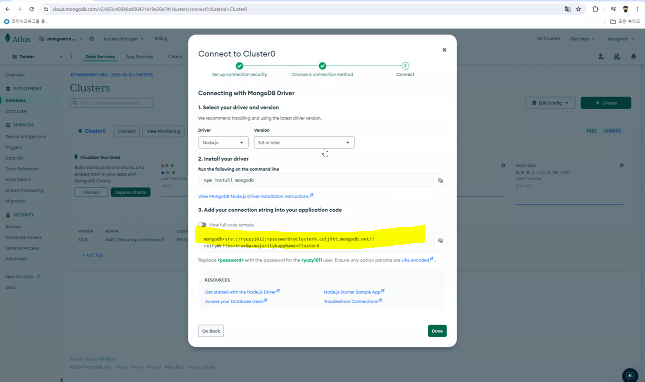Click the Explore Charts button

130,192
